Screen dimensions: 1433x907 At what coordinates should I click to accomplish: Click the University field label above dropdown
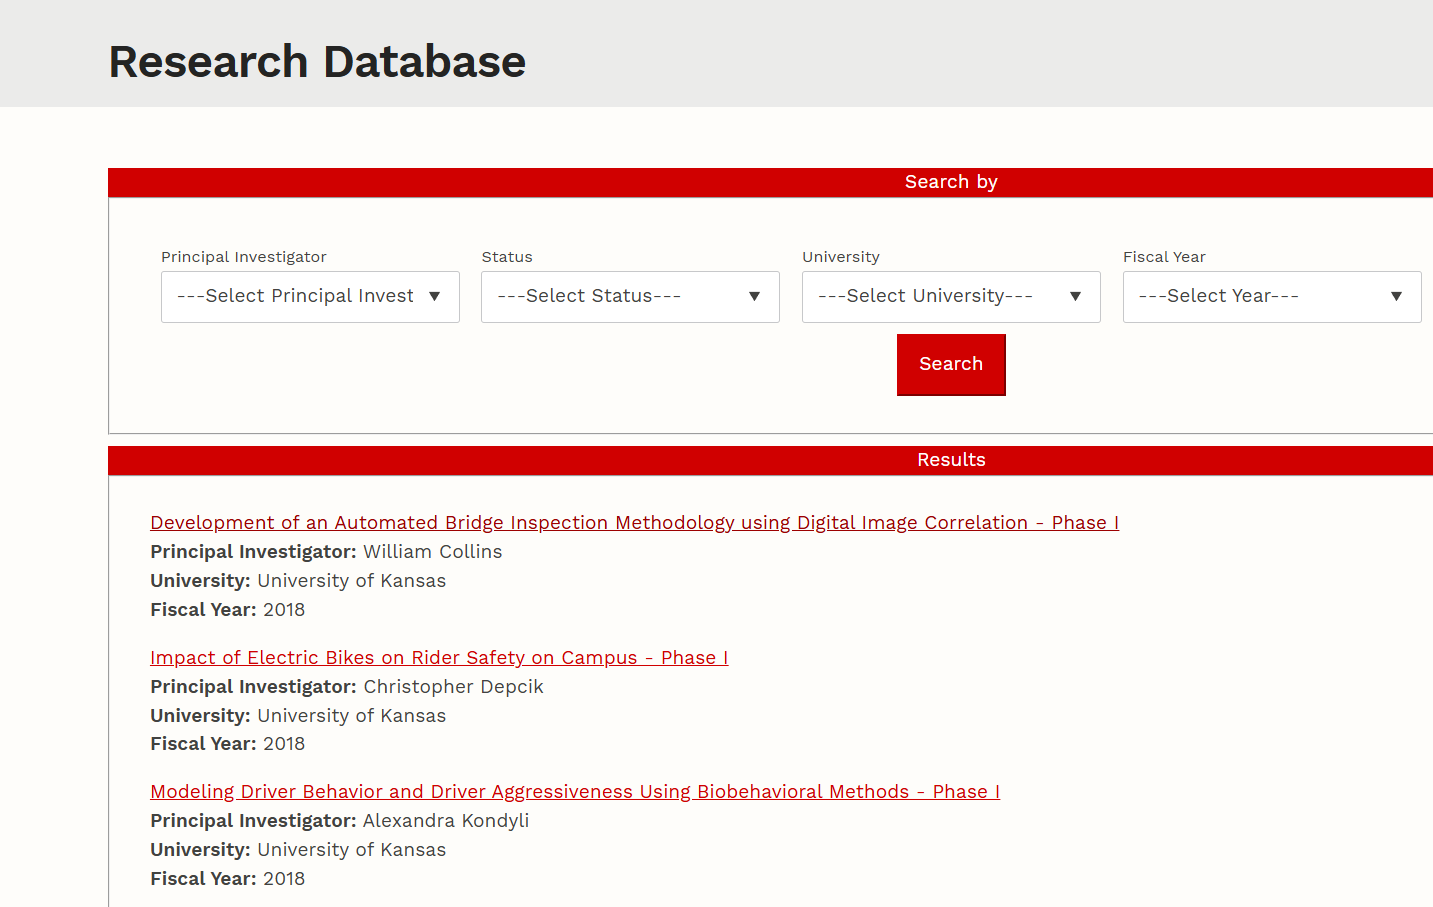click(841, 257)
